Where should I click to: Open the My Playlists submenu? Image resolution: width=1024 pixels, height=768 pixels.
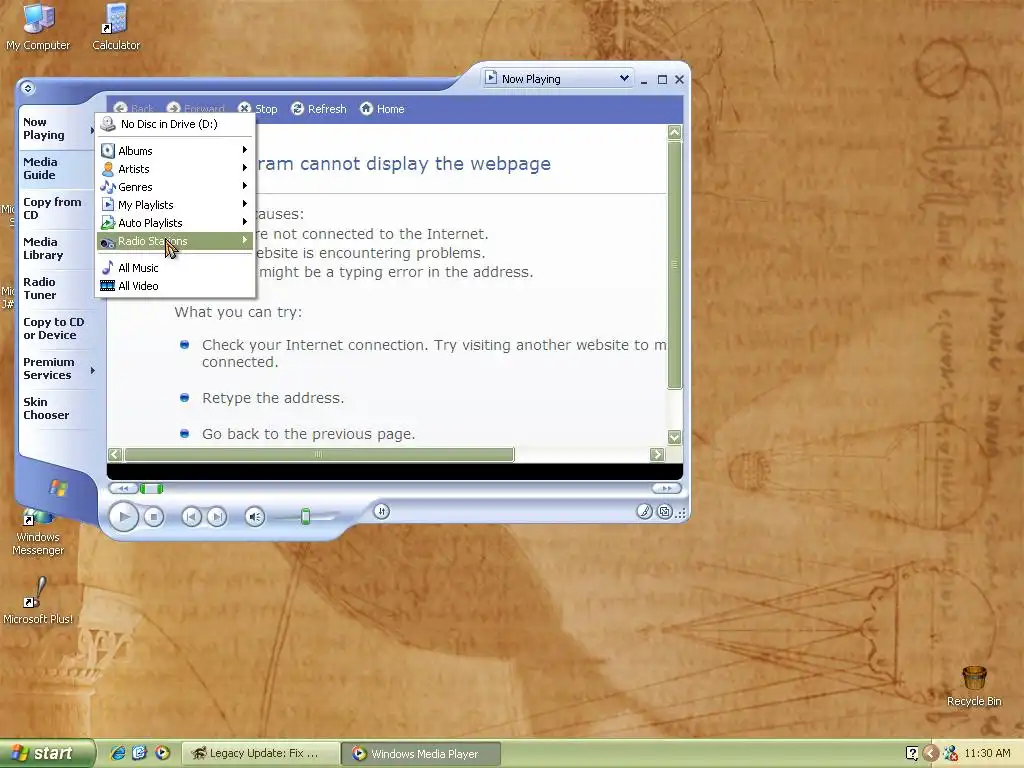point(175,205)
